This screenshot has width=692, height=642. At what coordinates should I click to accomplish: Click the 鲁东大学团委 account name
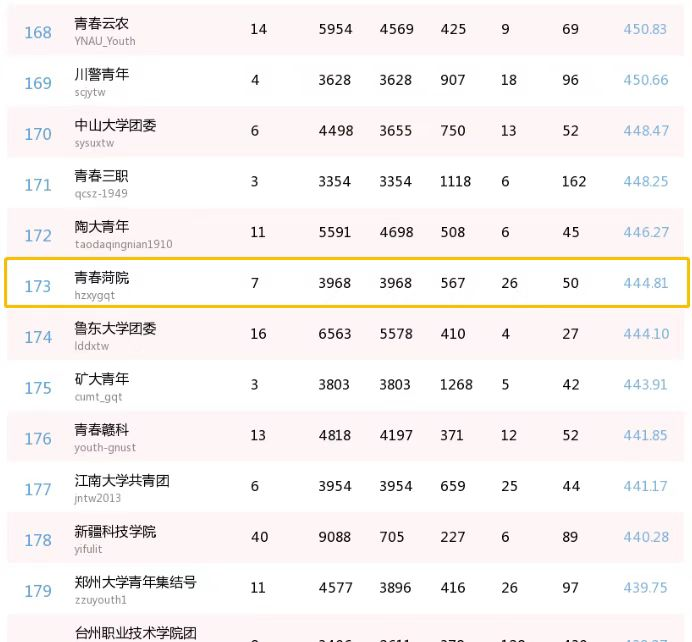pos(115,328)
